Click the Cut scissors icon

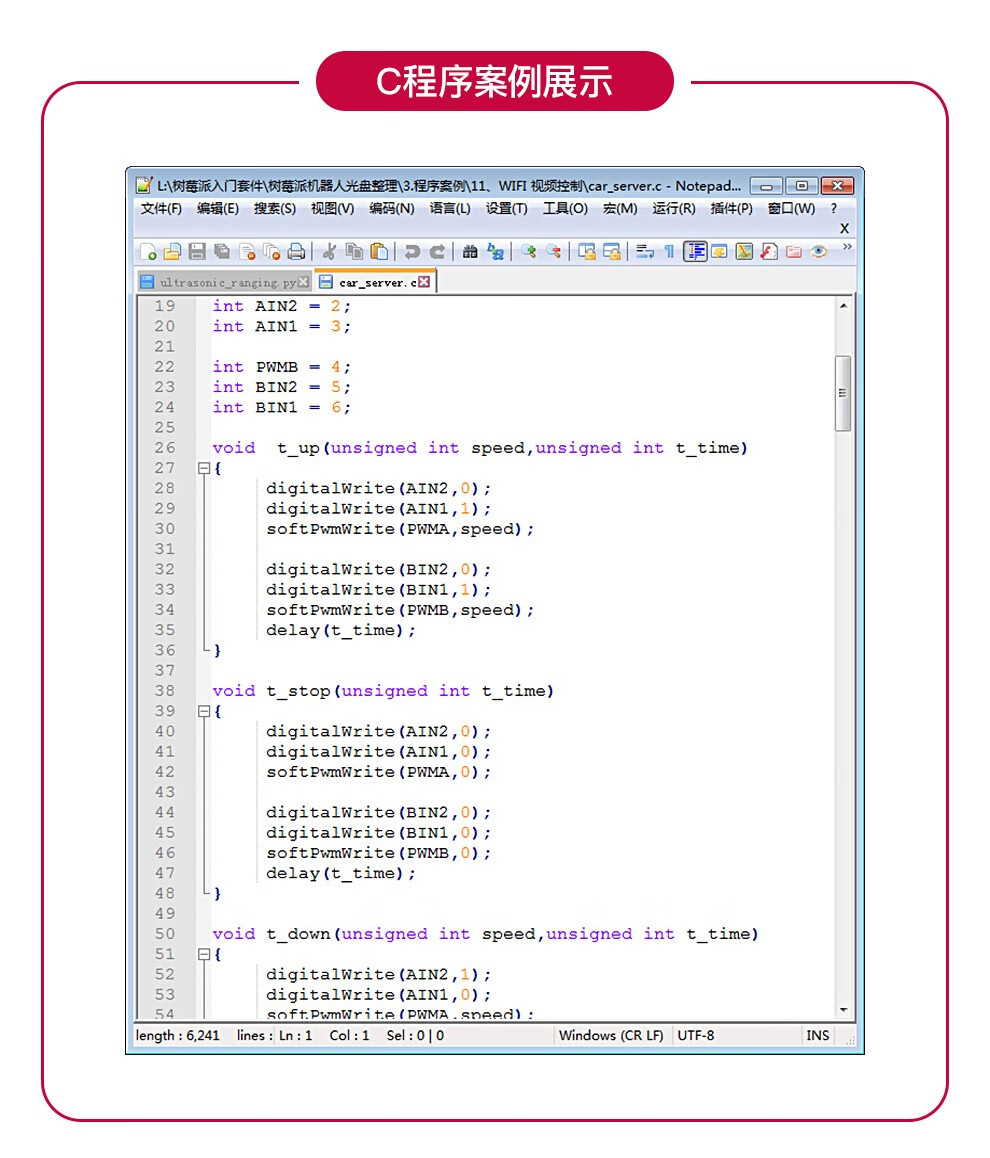point(328,252)
